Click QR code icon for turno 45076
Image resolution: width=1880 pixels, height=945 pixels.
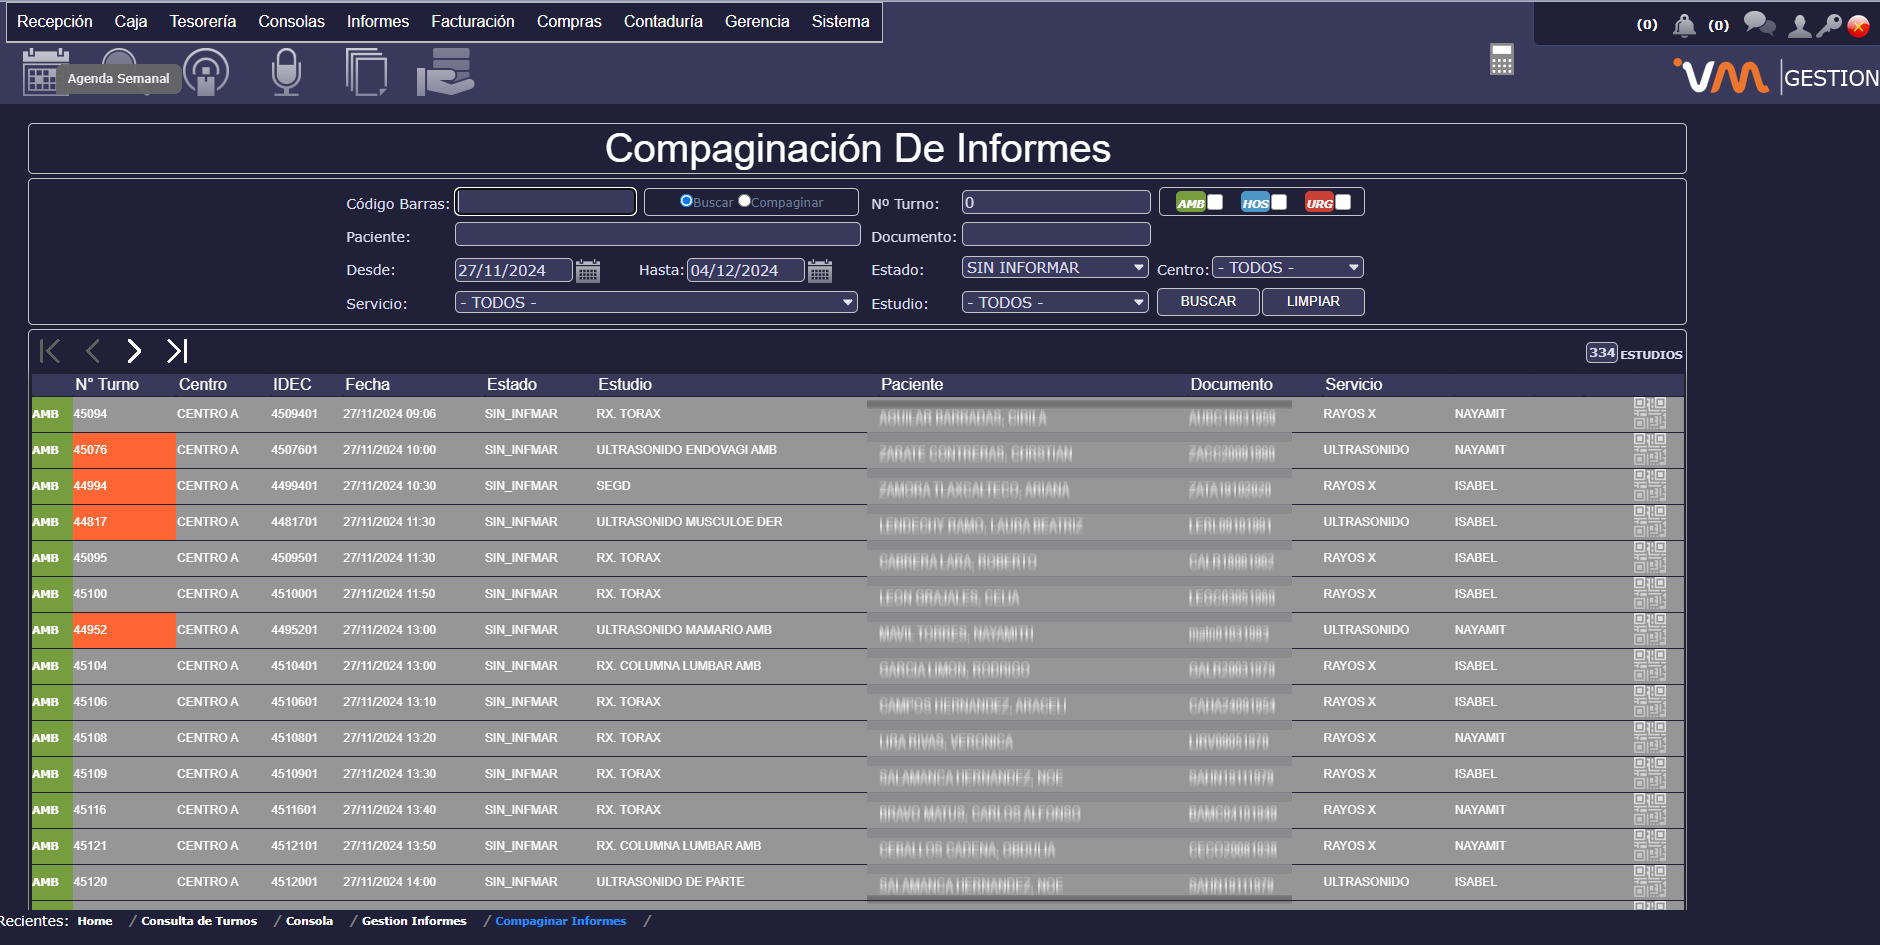pos(1650,449)
